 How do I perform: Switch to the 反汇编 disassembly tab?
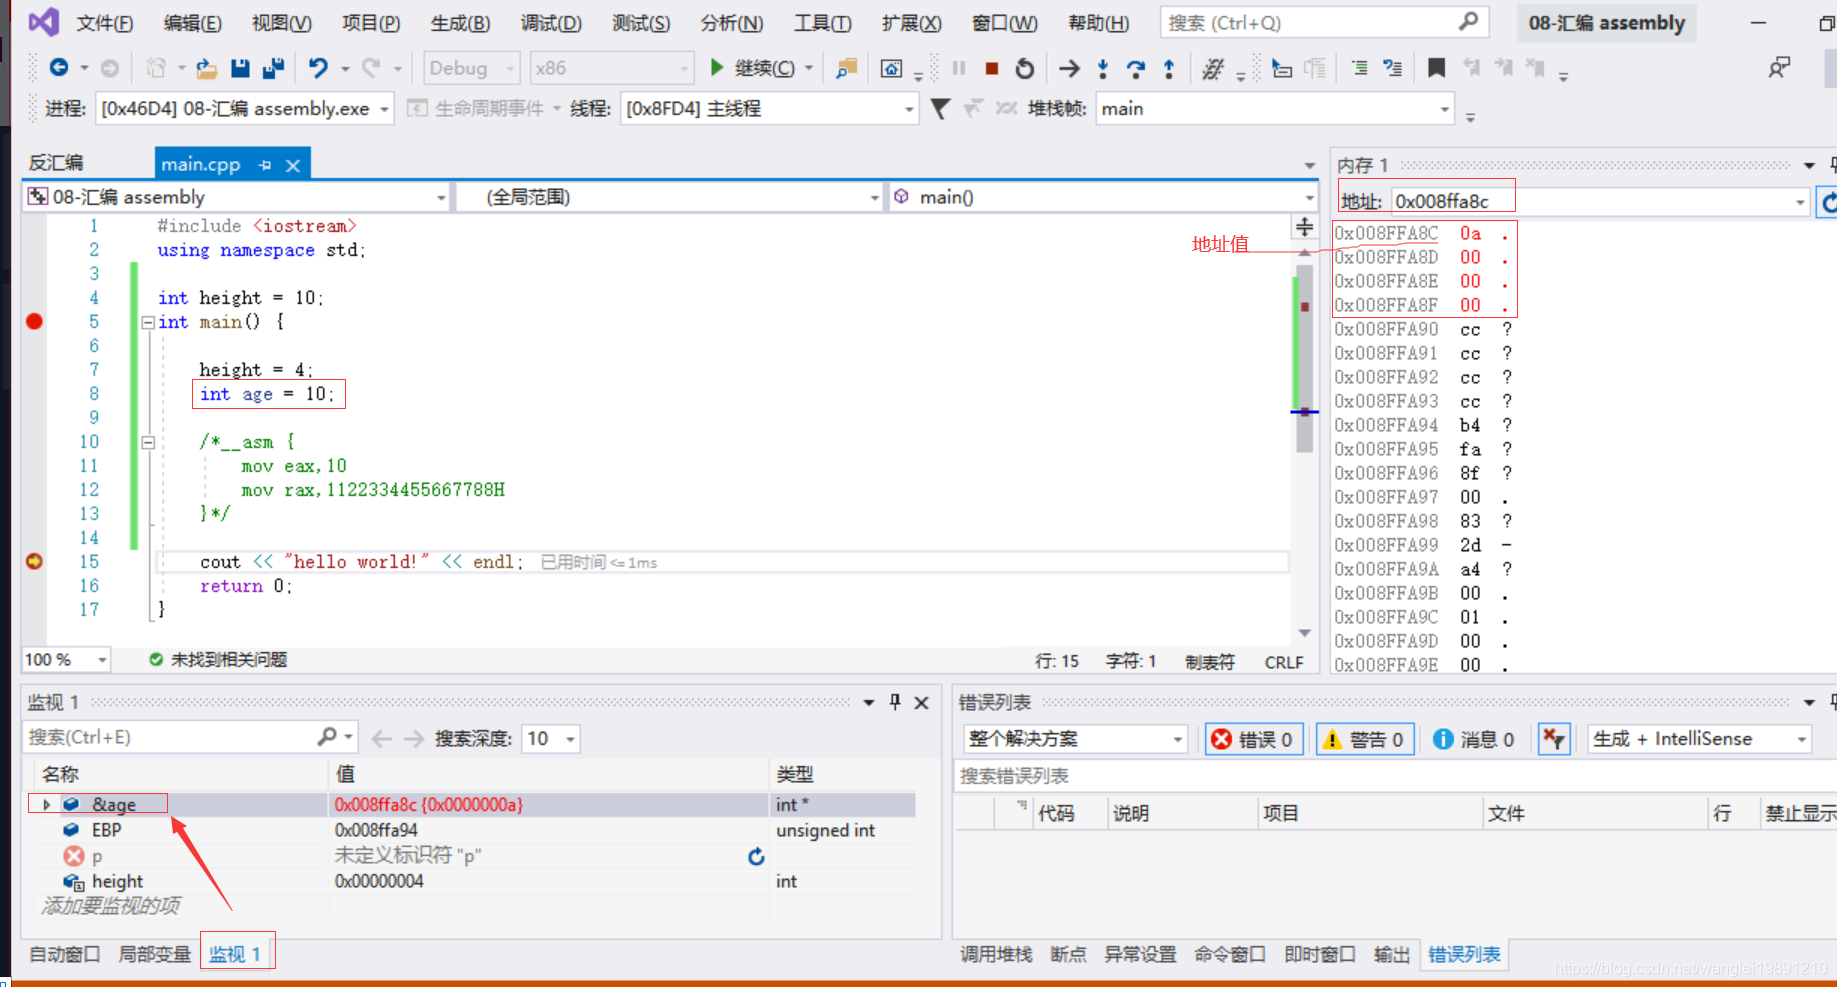(56, 163)
